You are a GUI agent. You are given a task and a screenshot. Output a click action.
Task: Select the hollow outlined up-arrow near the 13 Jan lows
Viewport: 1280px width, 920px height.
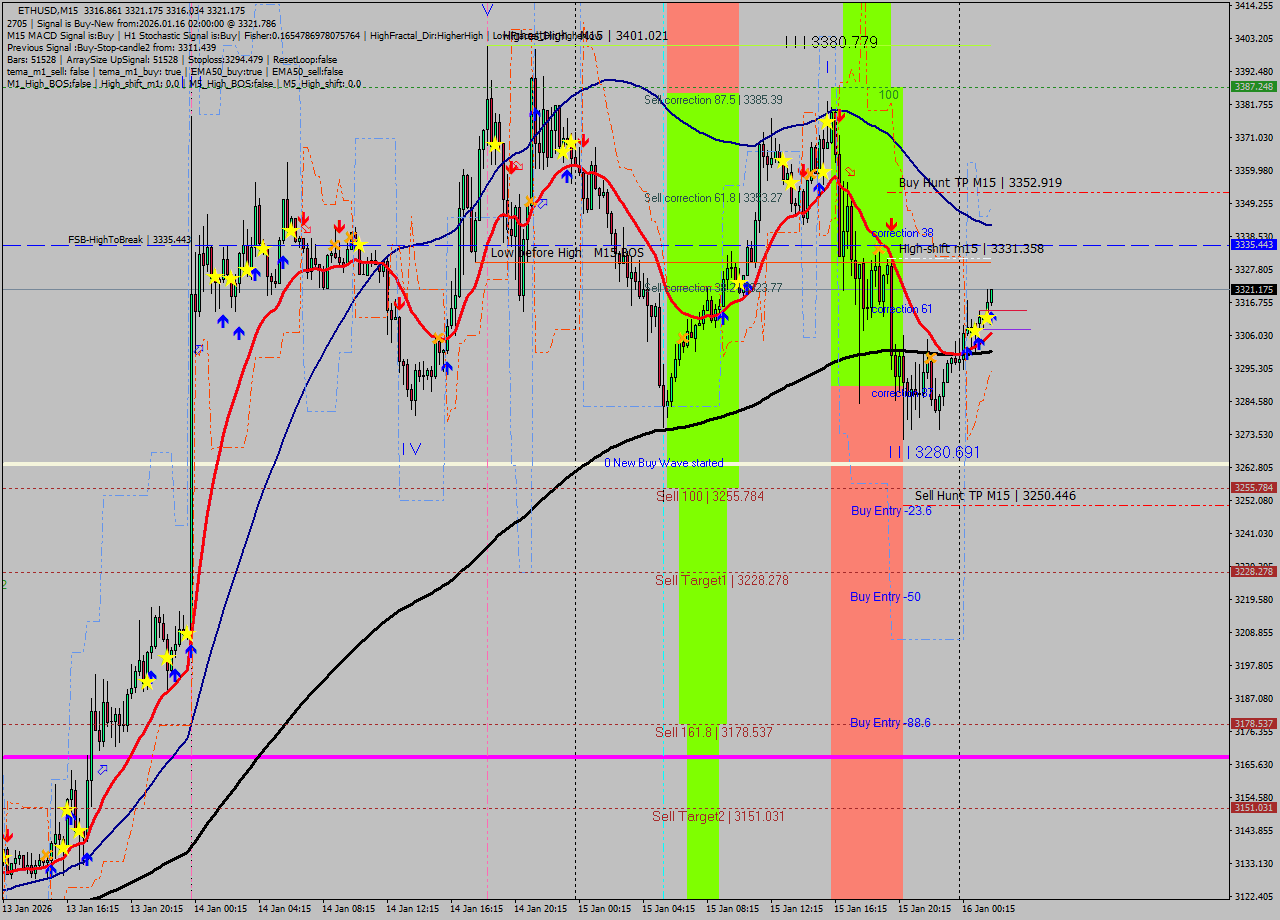point(103,770)
